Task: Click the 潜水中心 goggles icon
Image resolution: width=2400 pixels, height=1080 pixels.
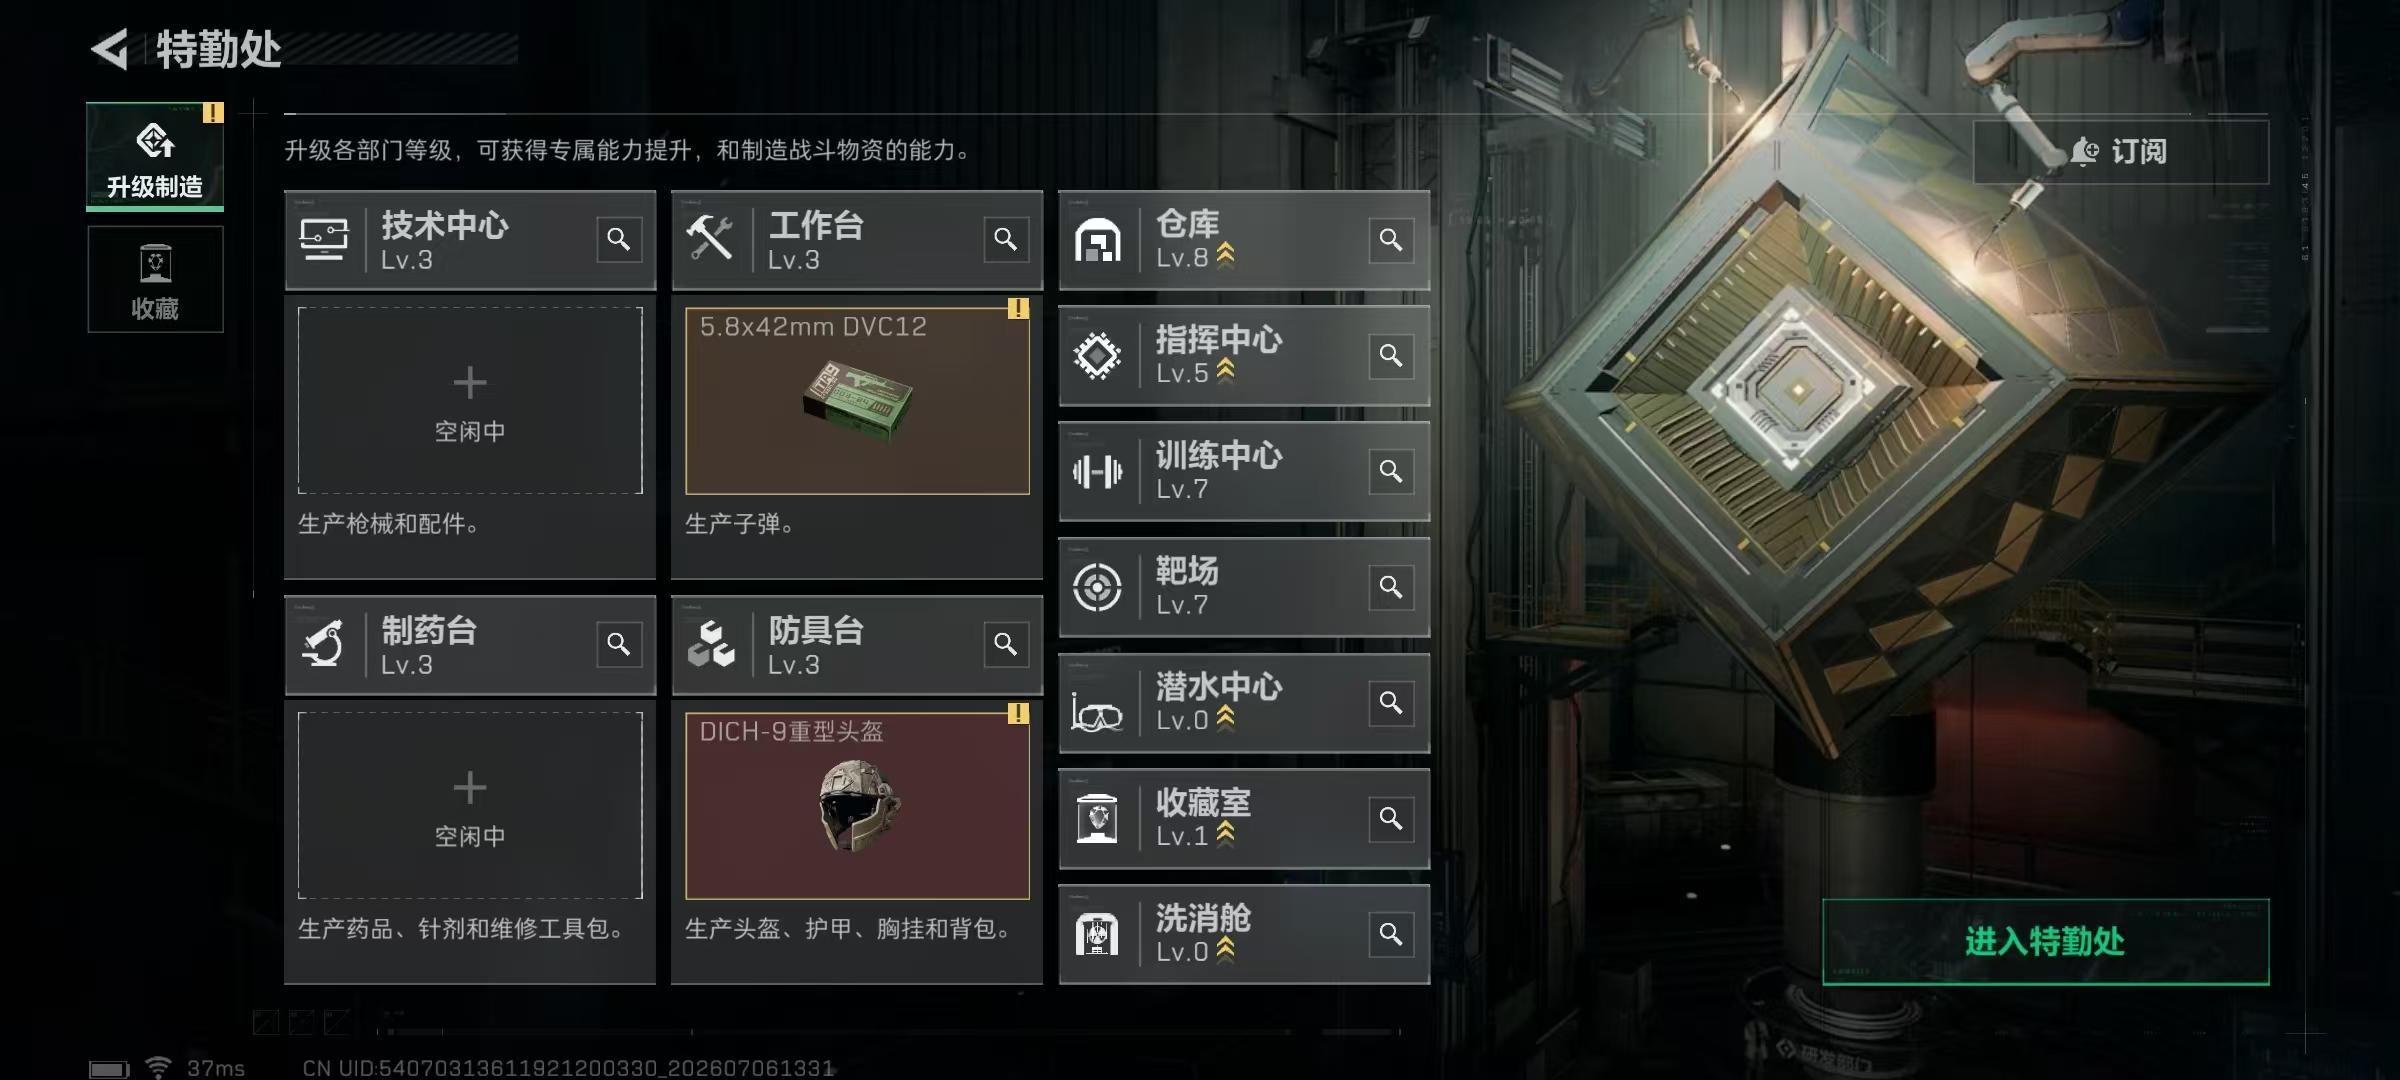Action: point(1097,712)
